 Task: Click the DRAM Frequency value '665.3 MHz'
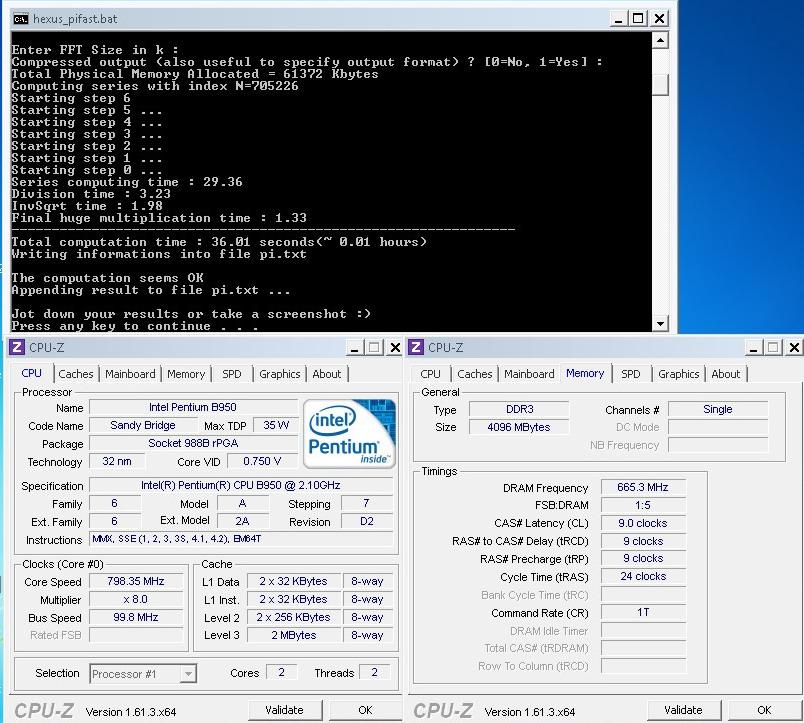coord(643,487)
